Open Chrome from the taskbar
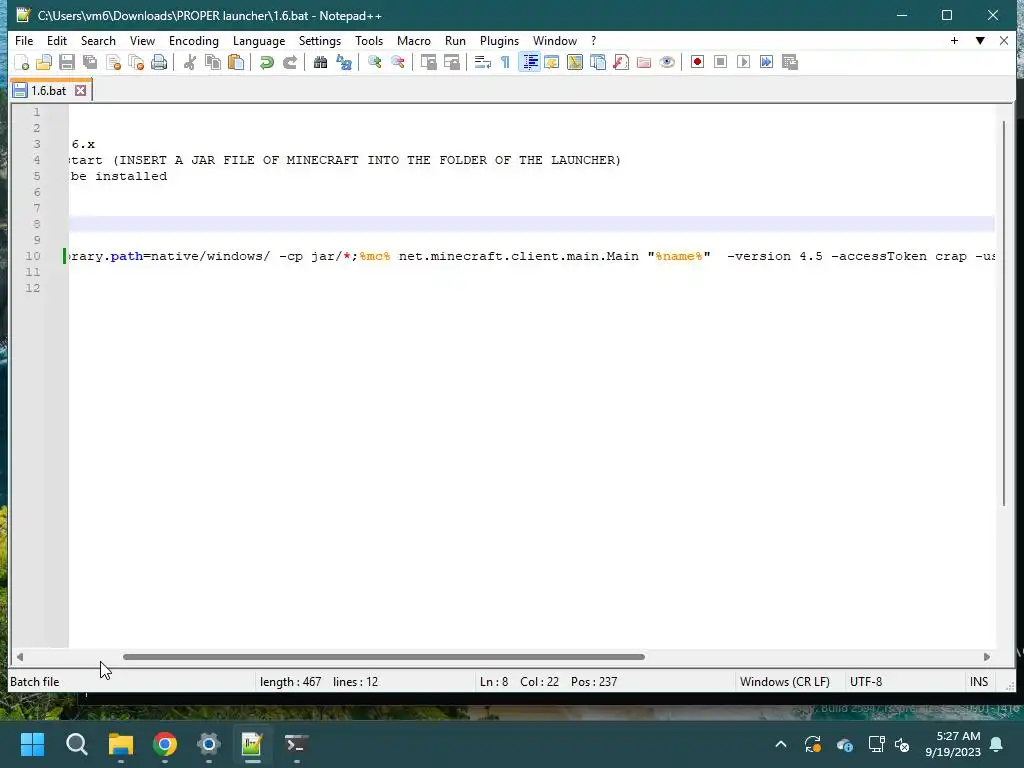 coord(165,744)
